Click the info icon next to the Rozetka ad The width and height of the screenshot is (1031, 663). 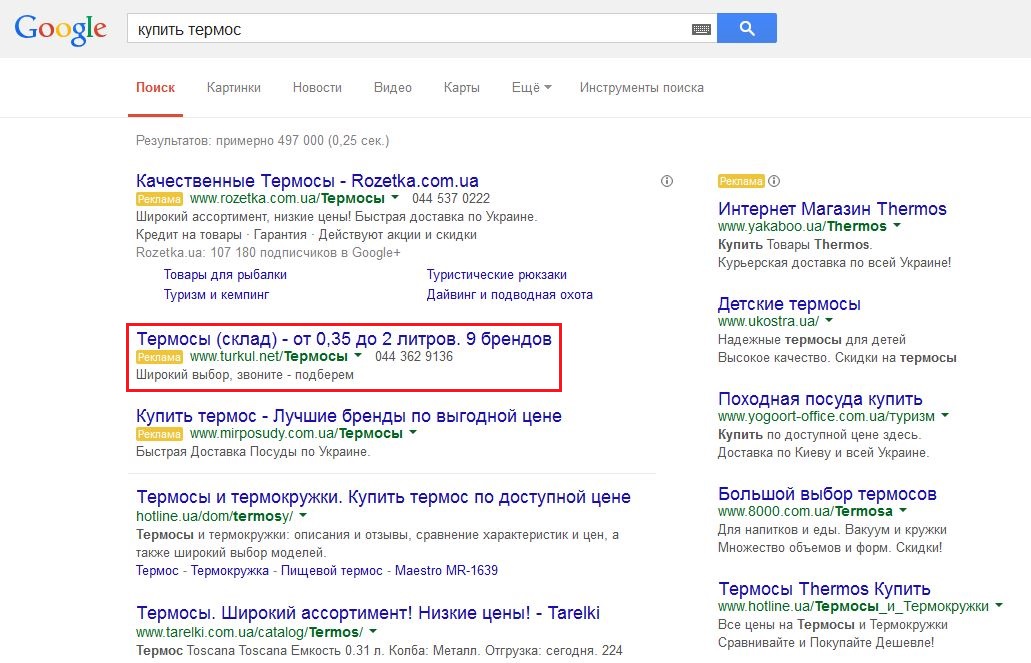click(667, 180)
